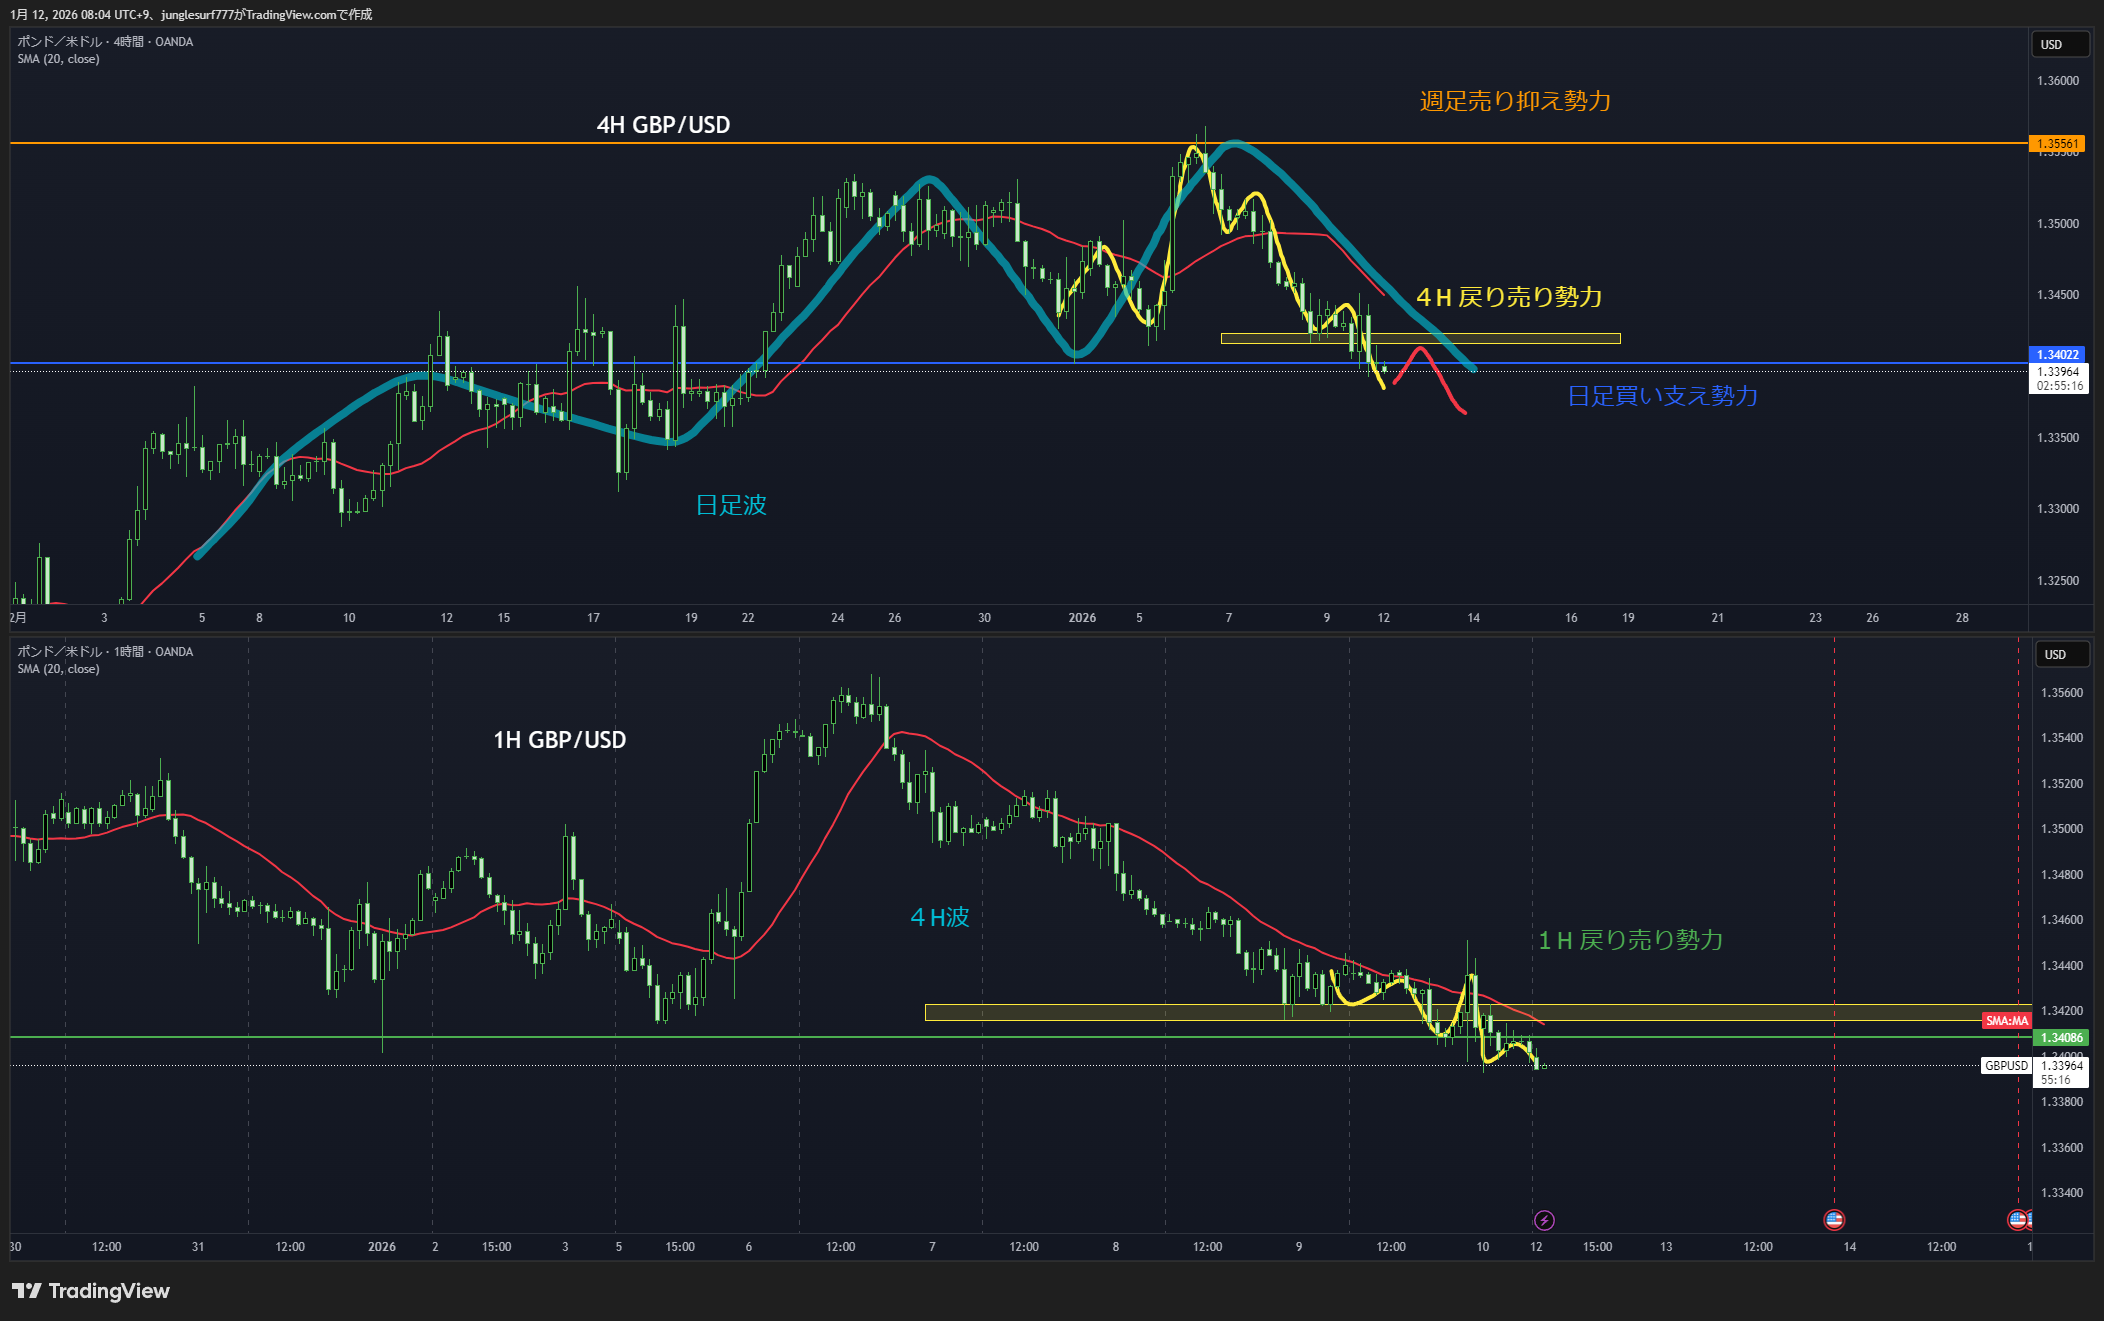This screenshot has width=2104, height=1321.
Task: Click the SMA:MA red price label
Action: pos(2006,1021)
